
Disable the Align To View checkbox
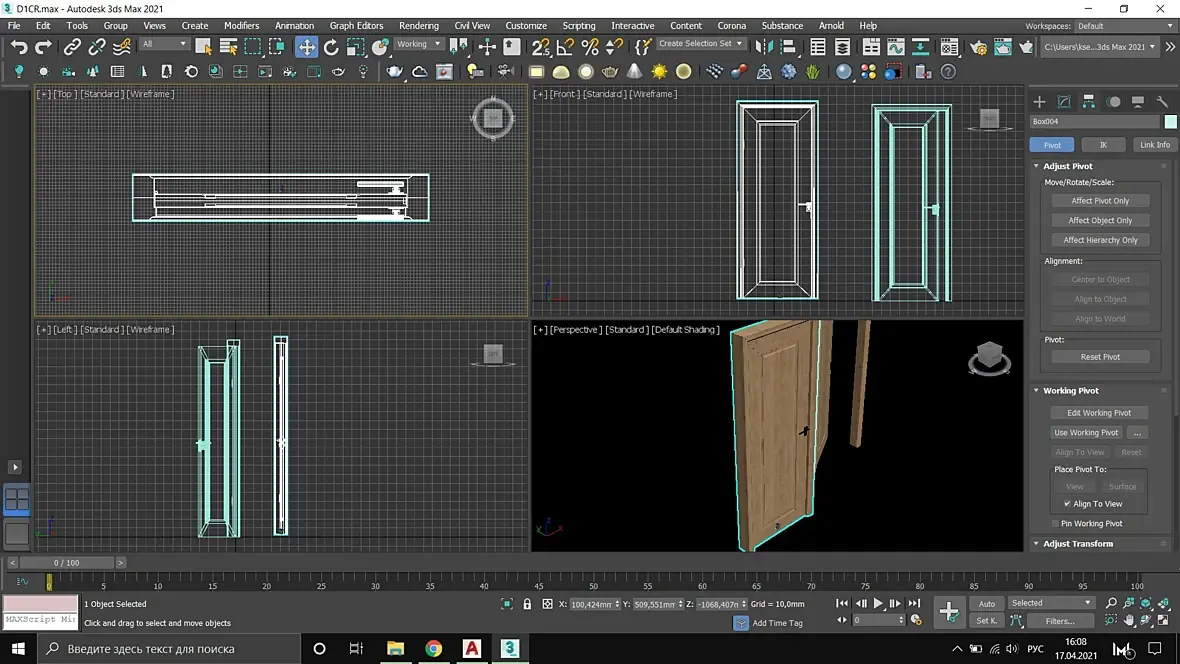(x=1067, y=504)
